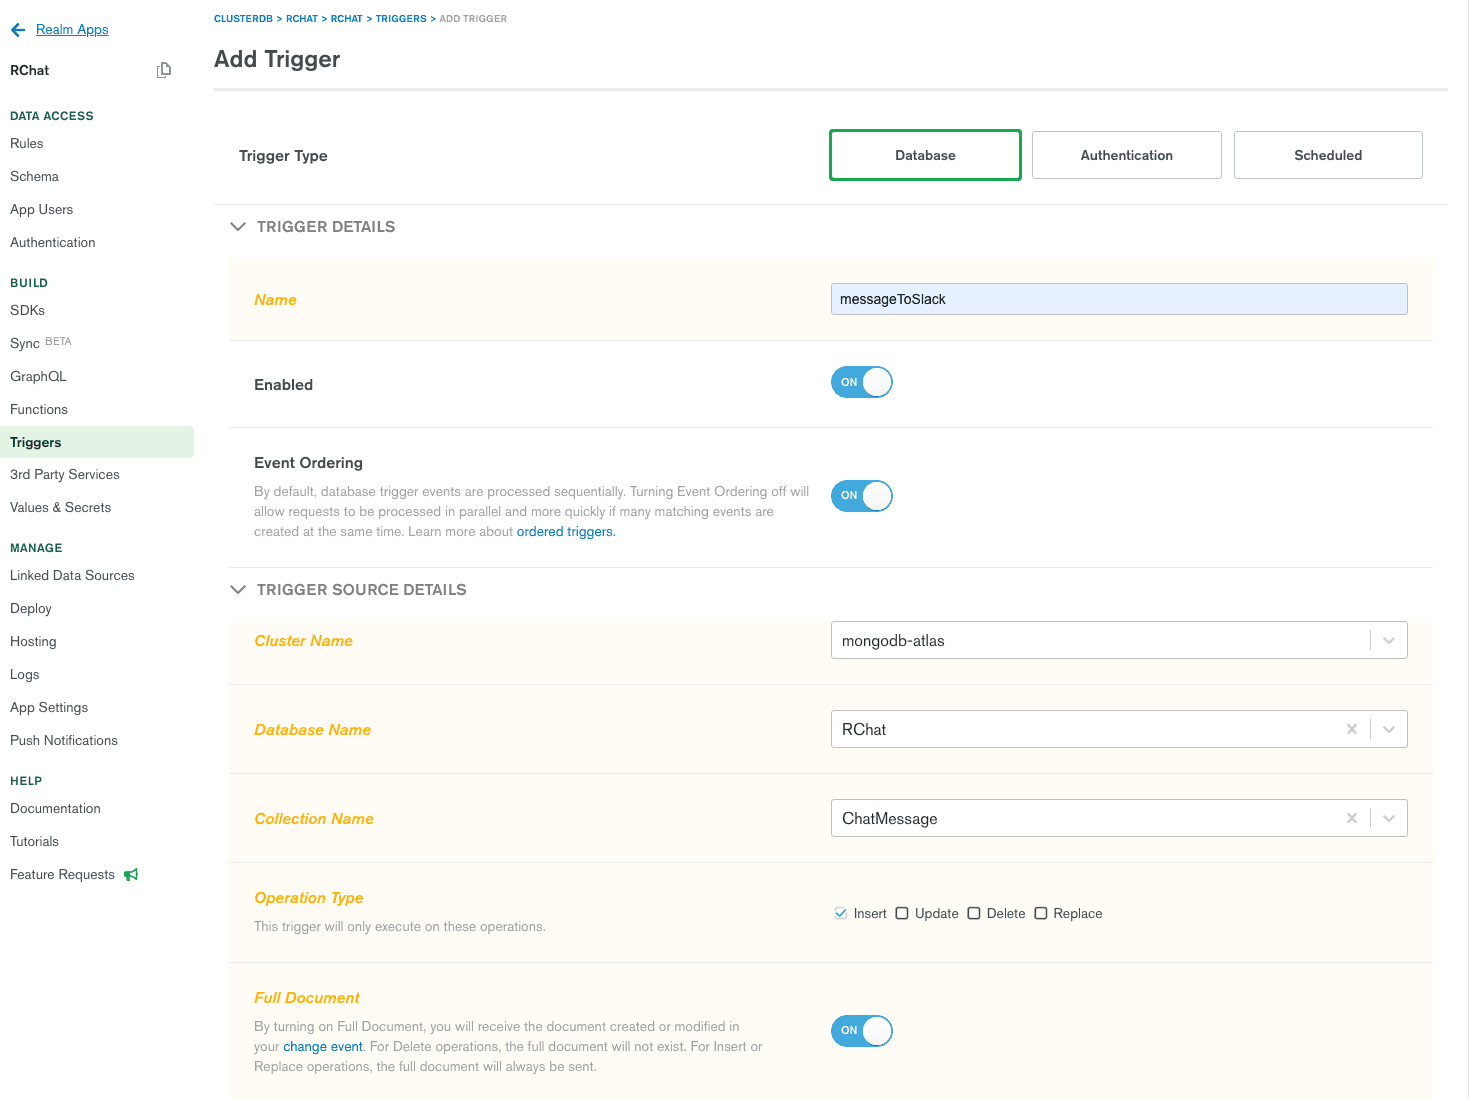The height and width of the screenshot is (1099, 1469).
Task: Open Rules in the sidebar
Action: pyautogui.click(x=27, y=144)
